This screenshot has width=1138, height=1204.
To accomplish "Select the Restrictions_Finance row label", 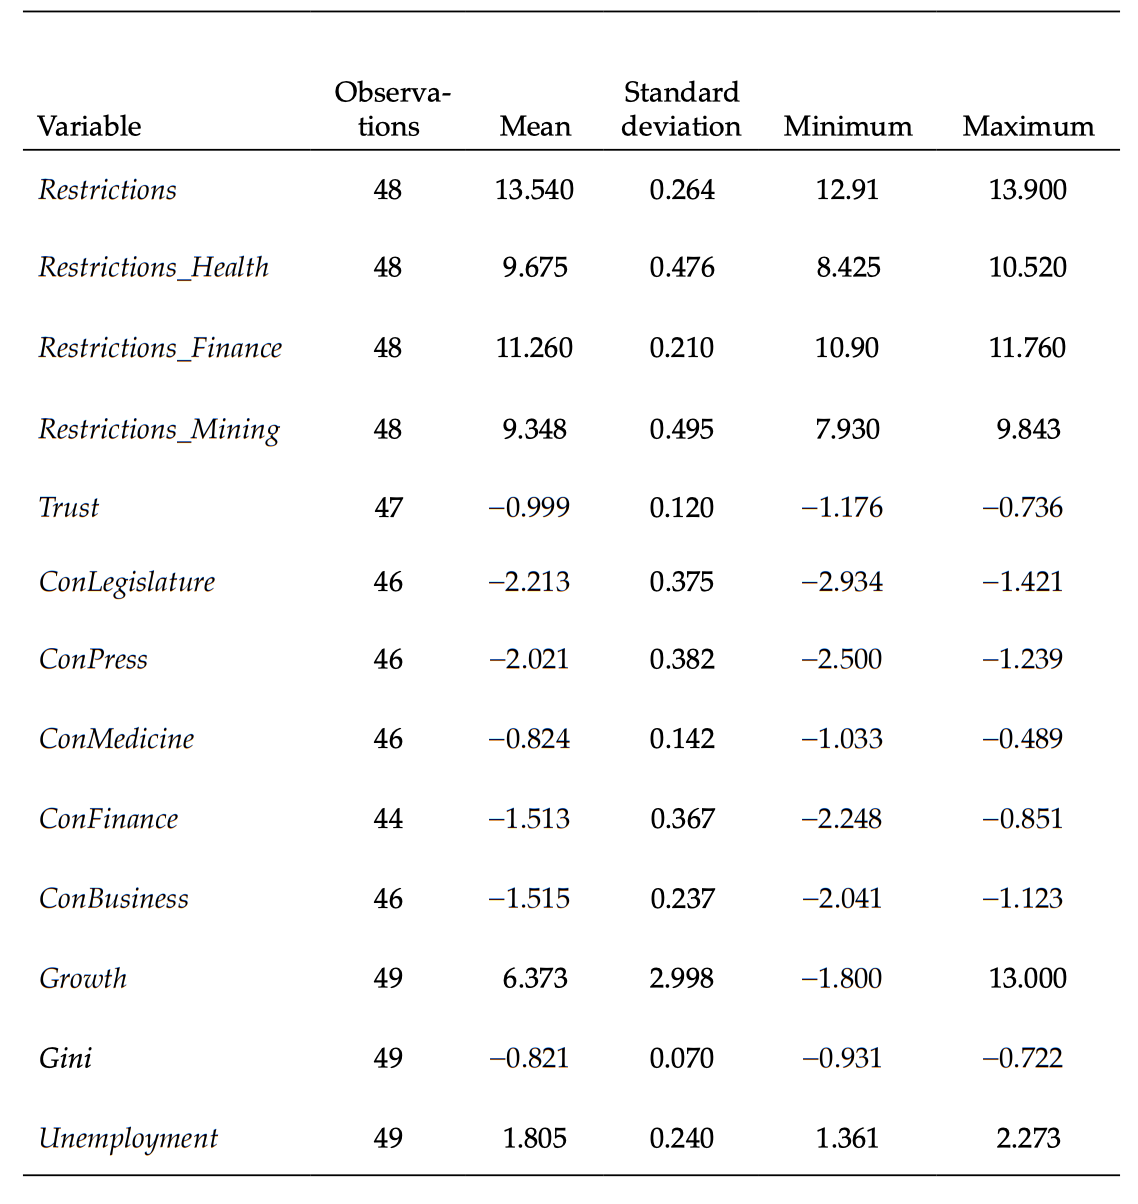I will pos(160,347).
